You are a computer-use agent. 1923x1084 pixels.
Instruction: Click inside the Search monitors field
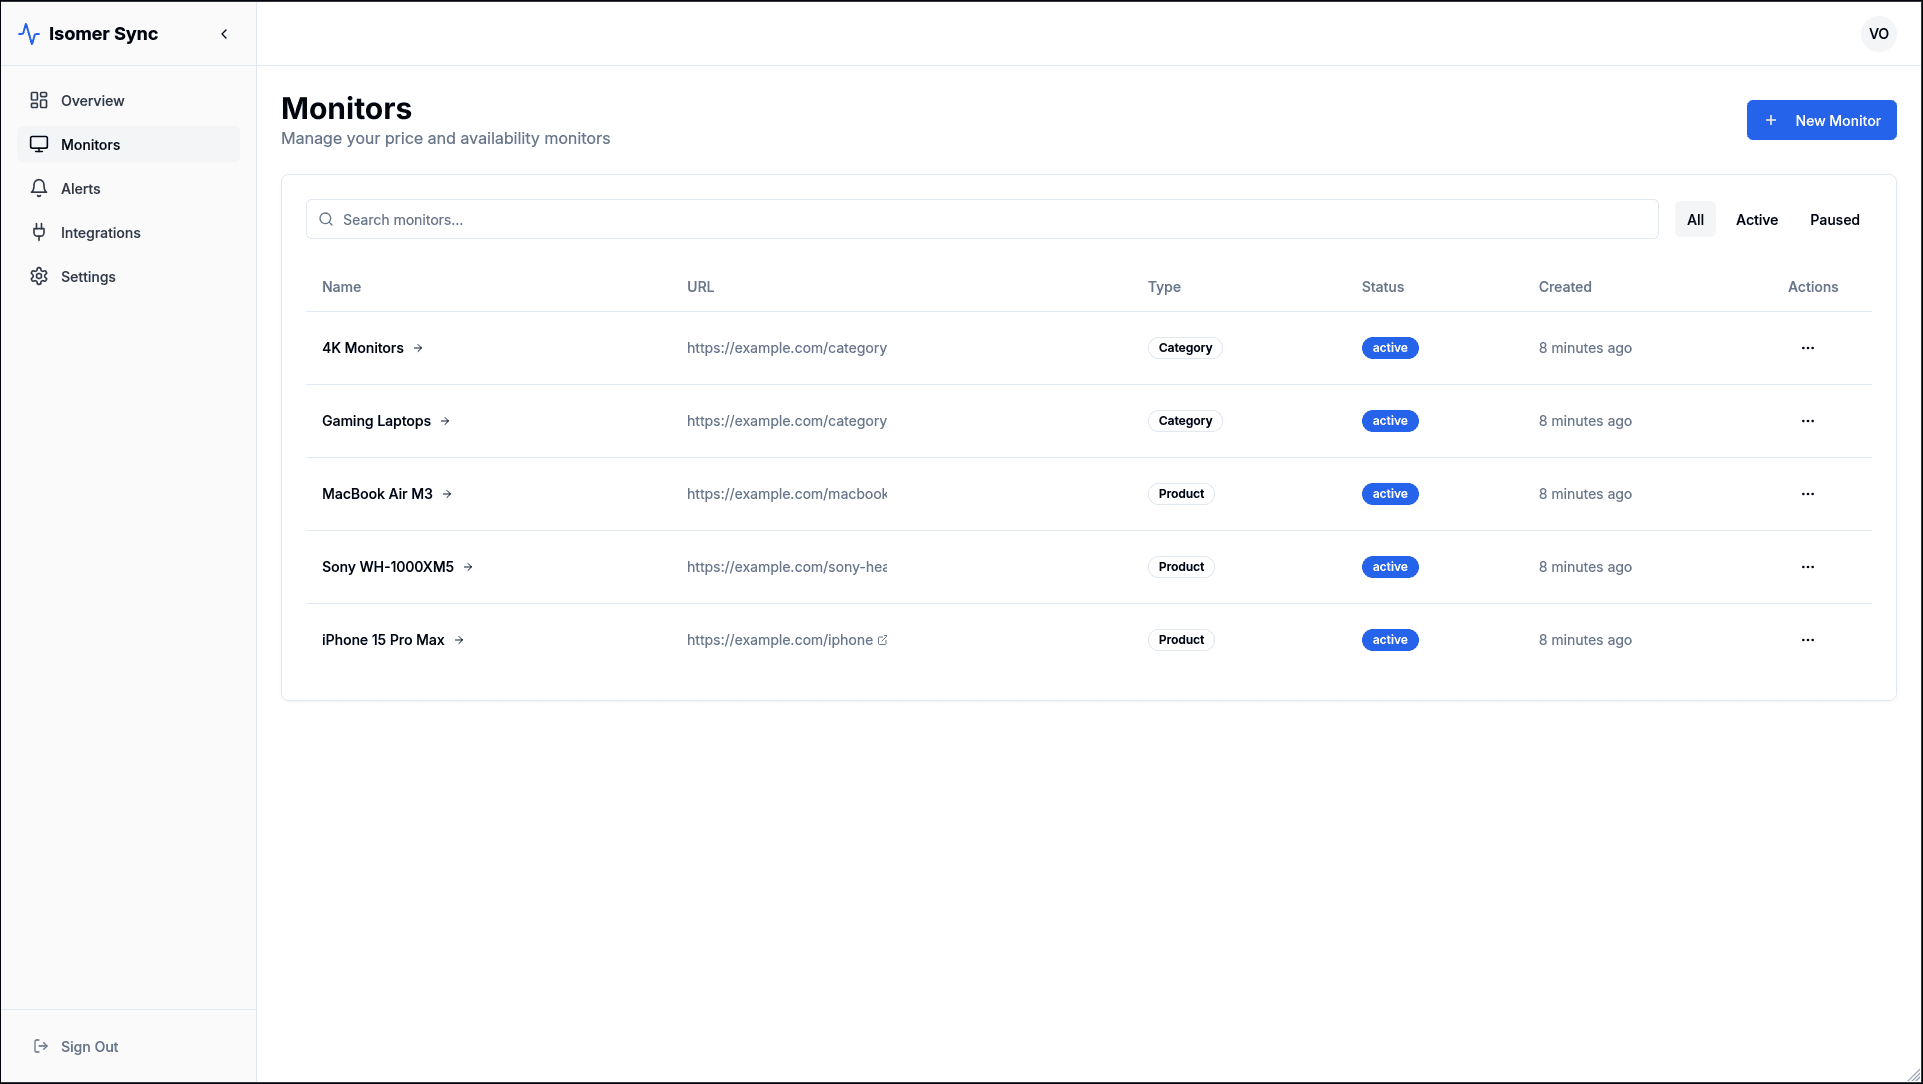coord(700,219)
